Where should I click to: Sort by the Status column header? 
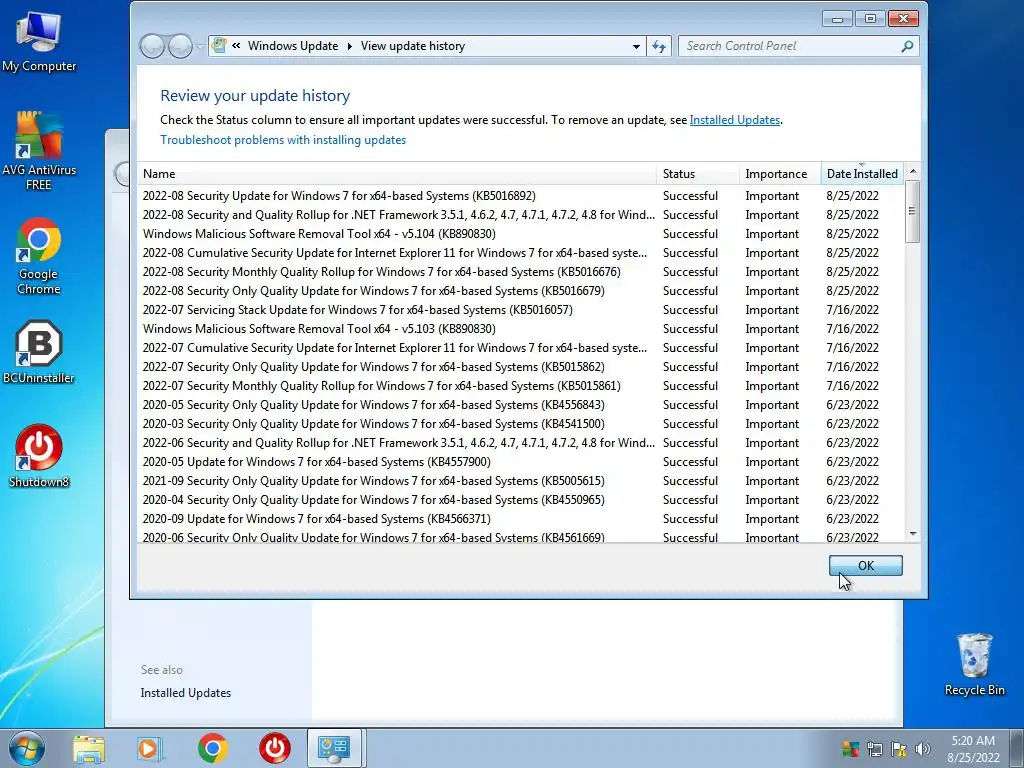698,174
